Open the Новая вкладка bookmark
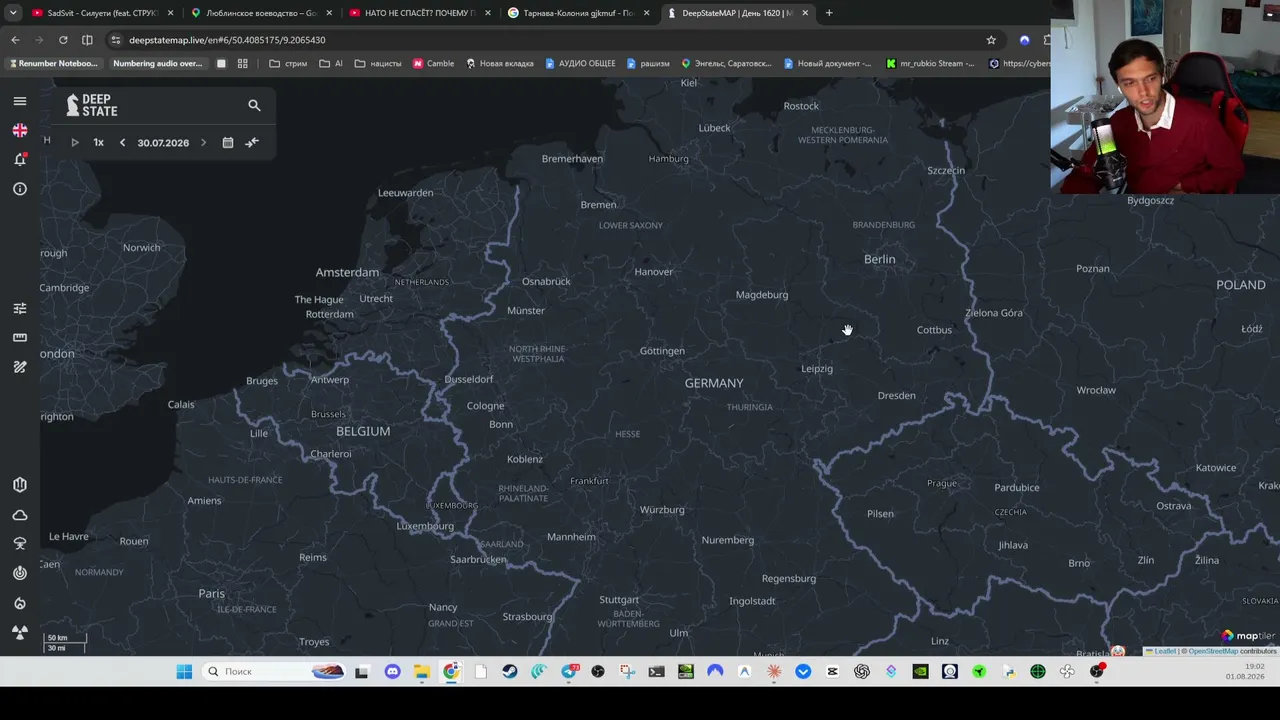This screenshot has height=720, width=1280. tap(500, 64)
